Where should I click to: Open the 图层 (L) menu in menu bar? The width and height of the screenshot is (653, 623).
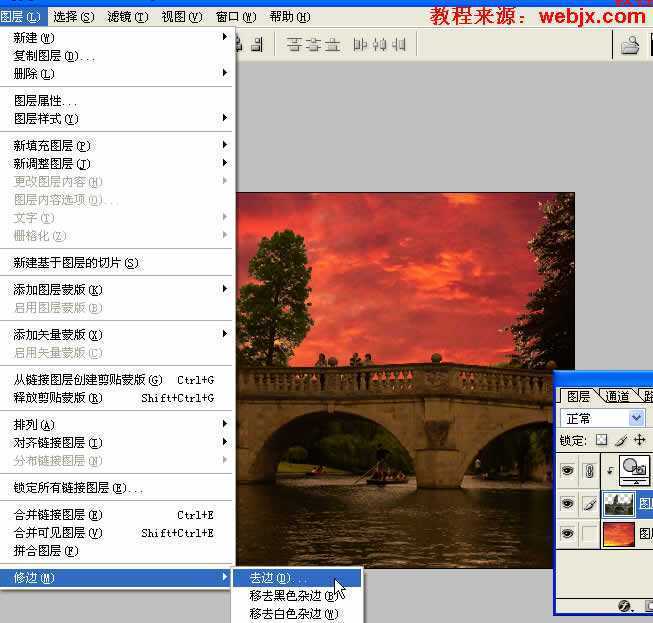(21, 17)
